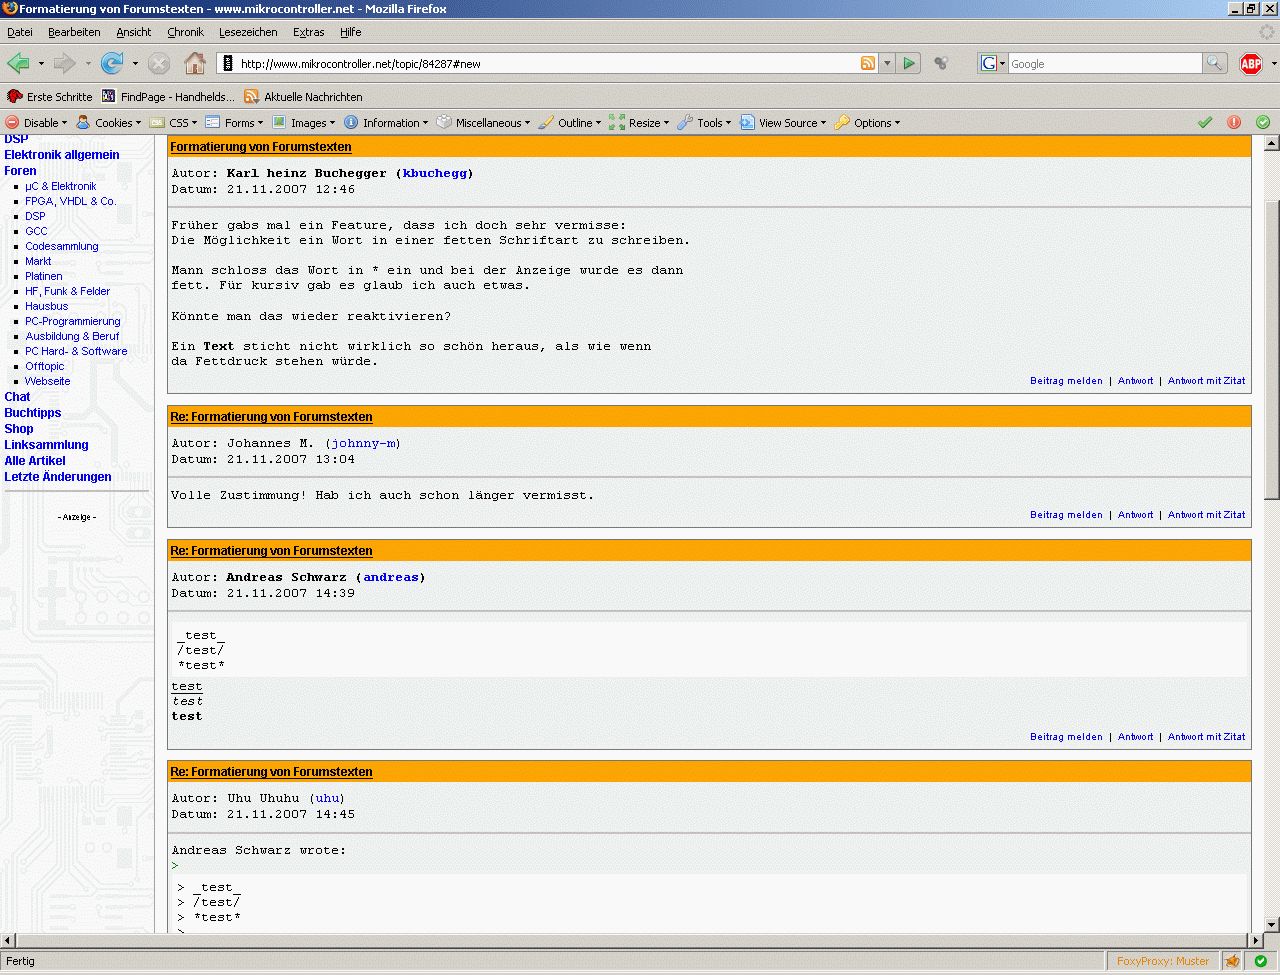Screen dimensions: 1280x975
Task: Open the kbuchegg author profile link
Action: click(x=435, y=173)
